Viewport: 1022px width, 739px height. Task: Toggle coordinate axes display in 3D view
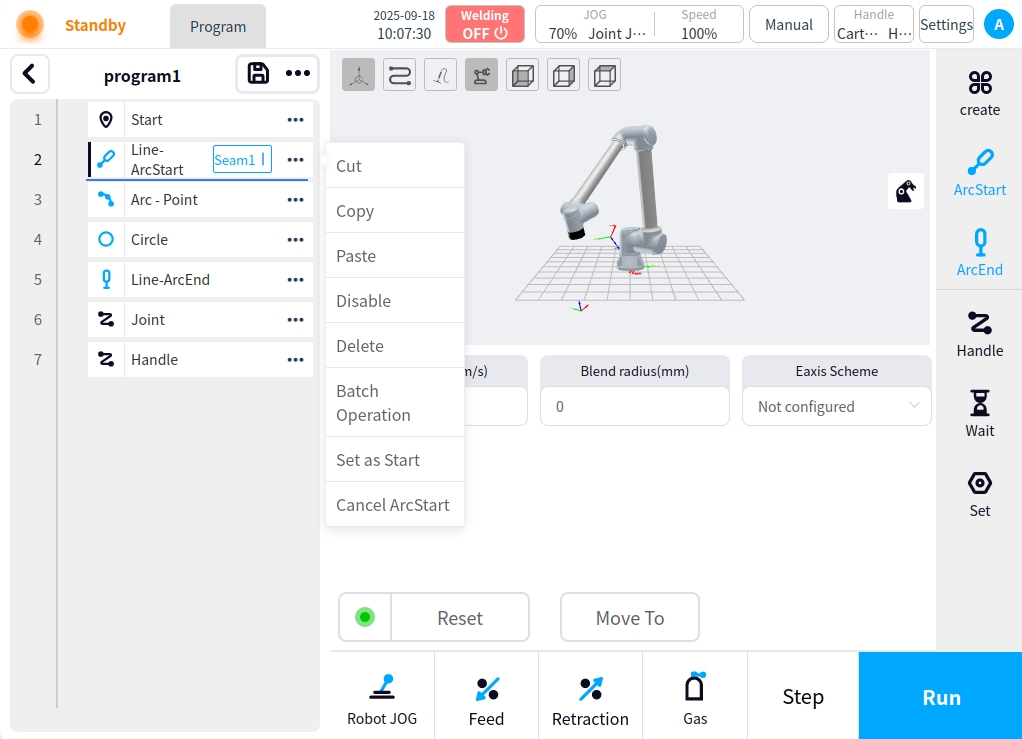point(359,75)
